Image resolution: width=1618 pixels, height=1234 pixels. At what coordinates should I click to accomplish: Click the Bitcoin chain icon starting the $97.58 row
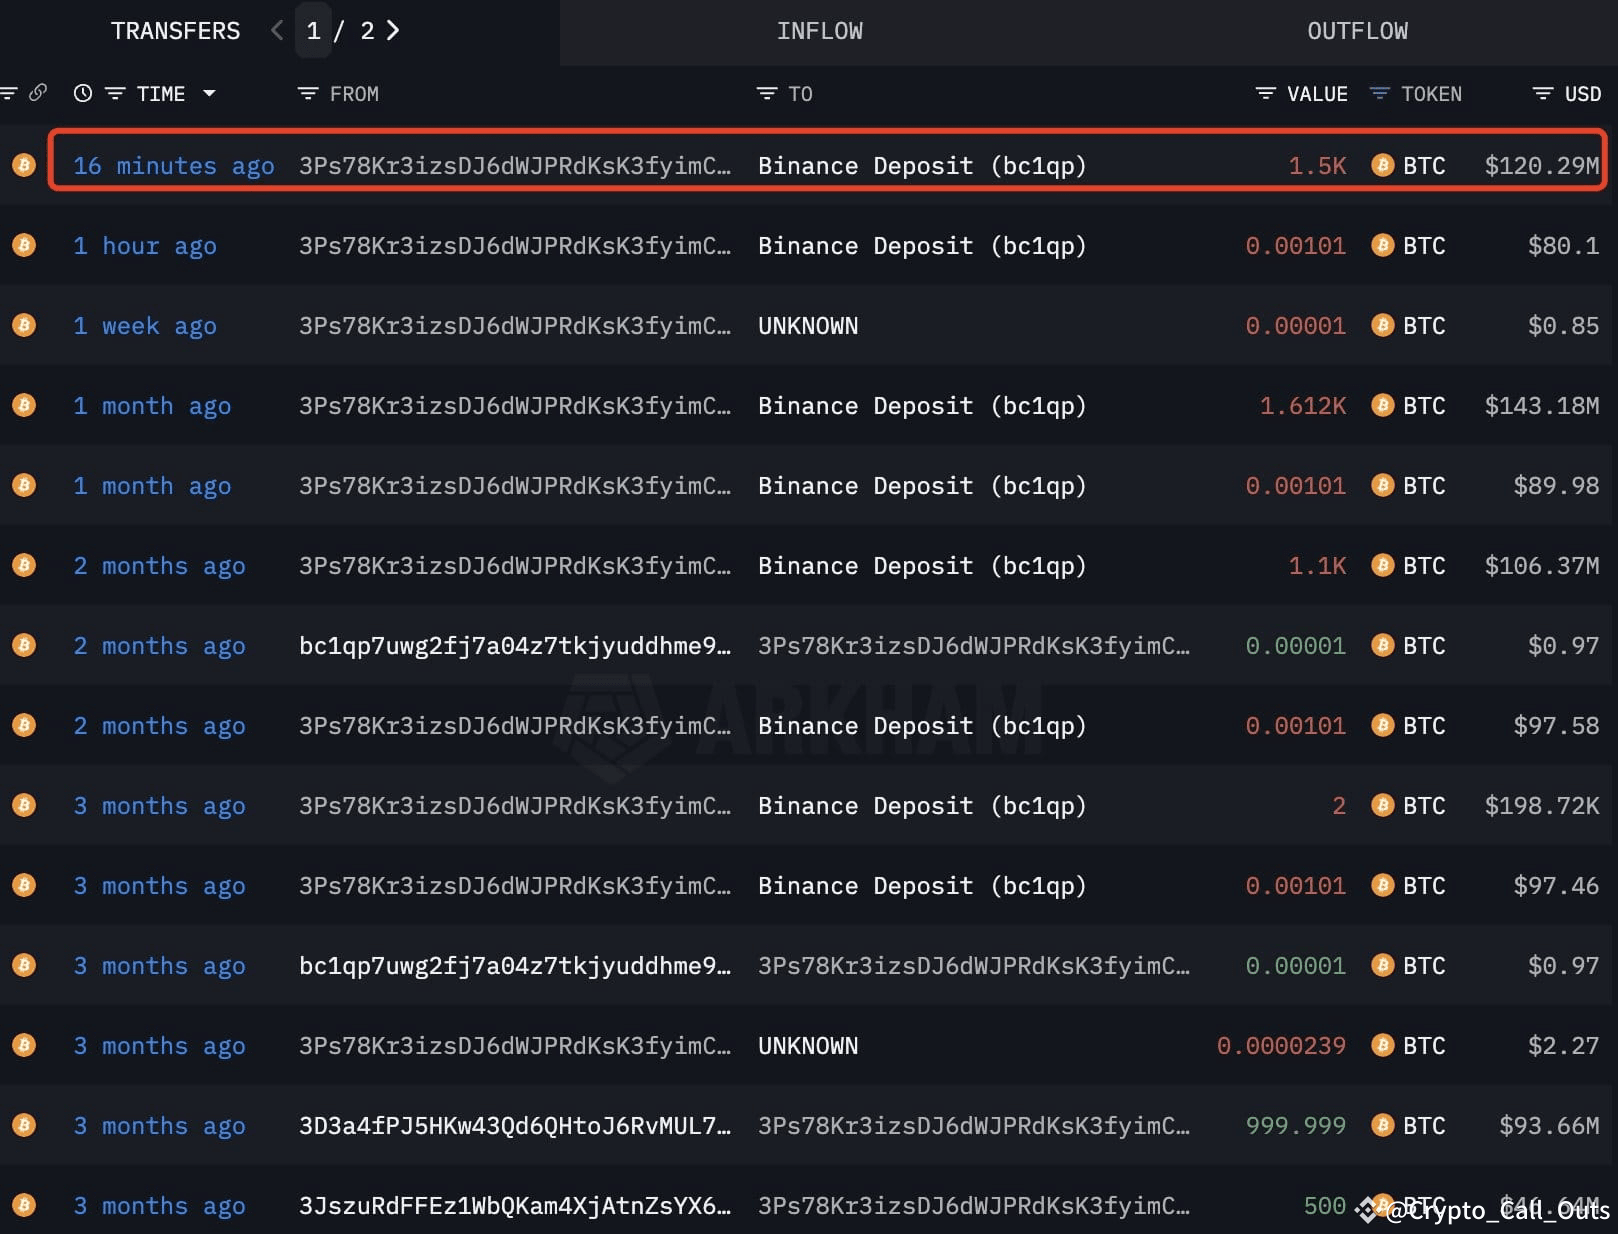pyautogui.click(x=24, y=725)
